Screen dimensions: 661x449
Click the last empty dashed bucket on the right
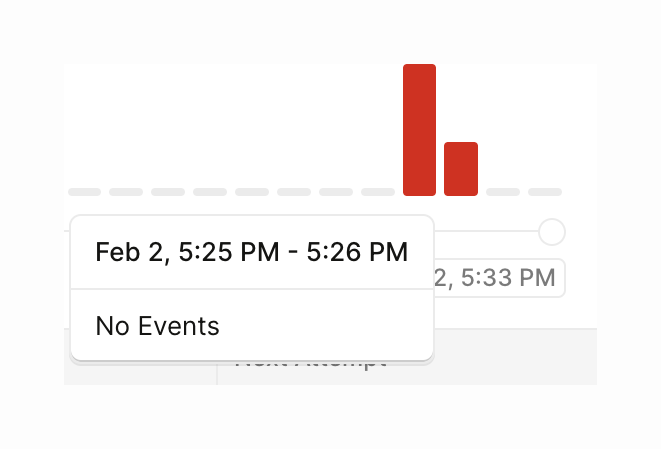pos(545,191)
